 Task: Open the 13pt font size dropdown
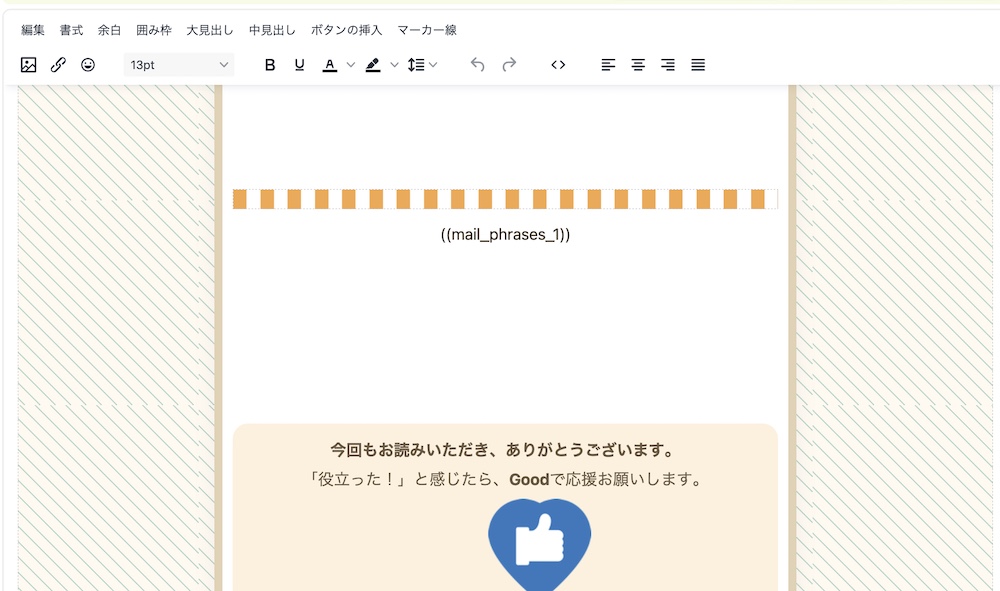click(179, 65)
